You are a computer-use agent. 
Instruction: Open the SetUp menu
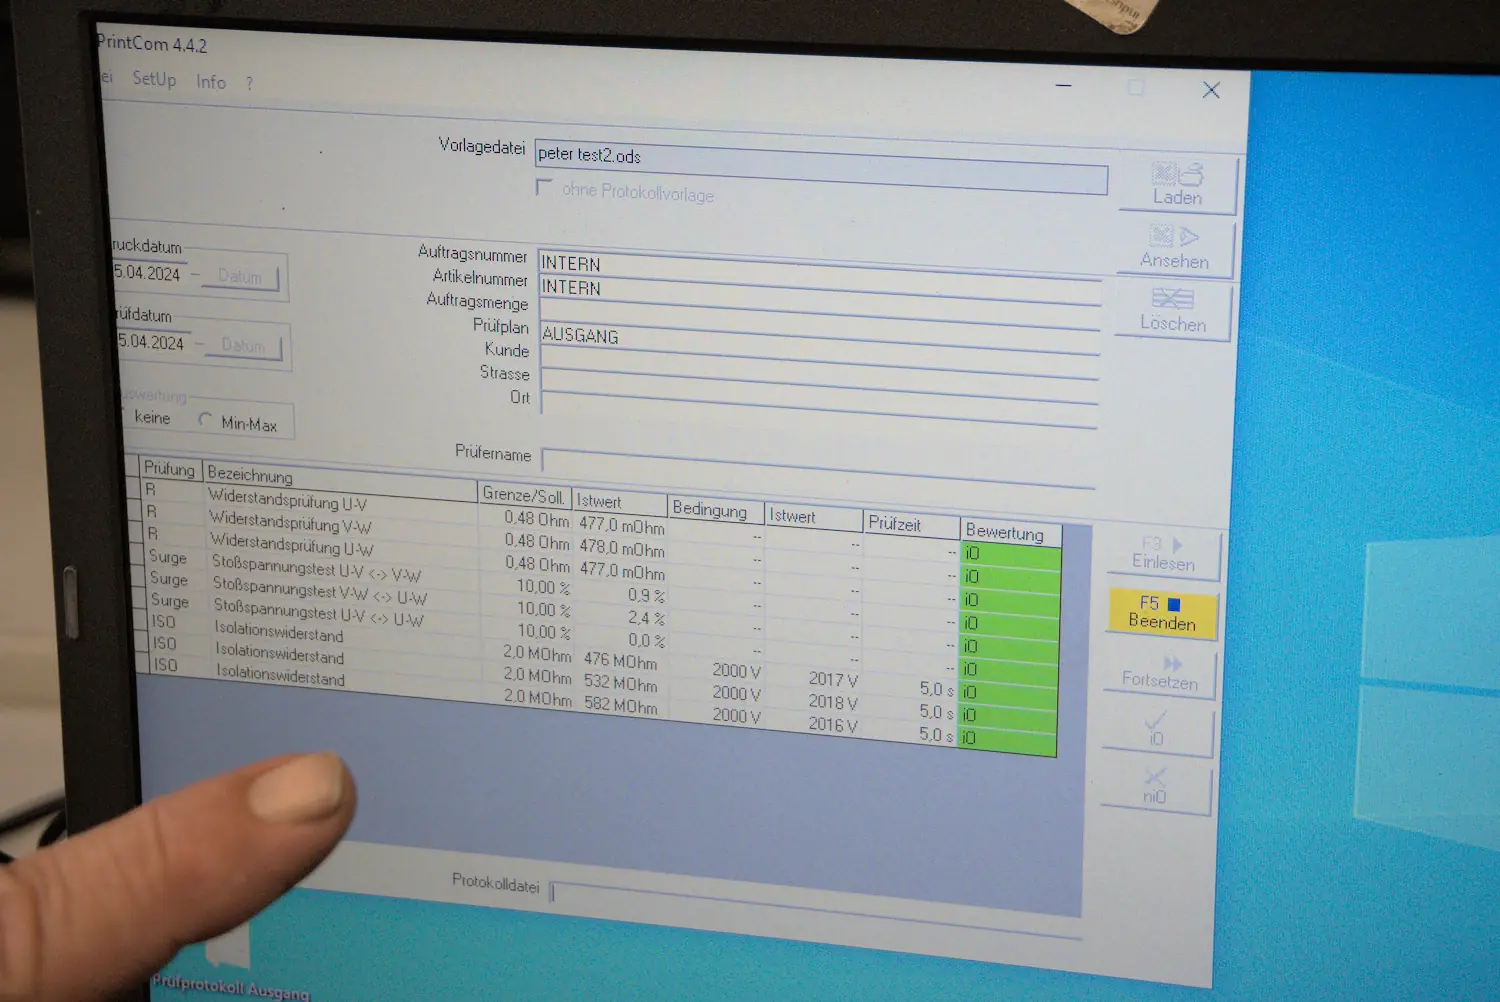[154, 78]
